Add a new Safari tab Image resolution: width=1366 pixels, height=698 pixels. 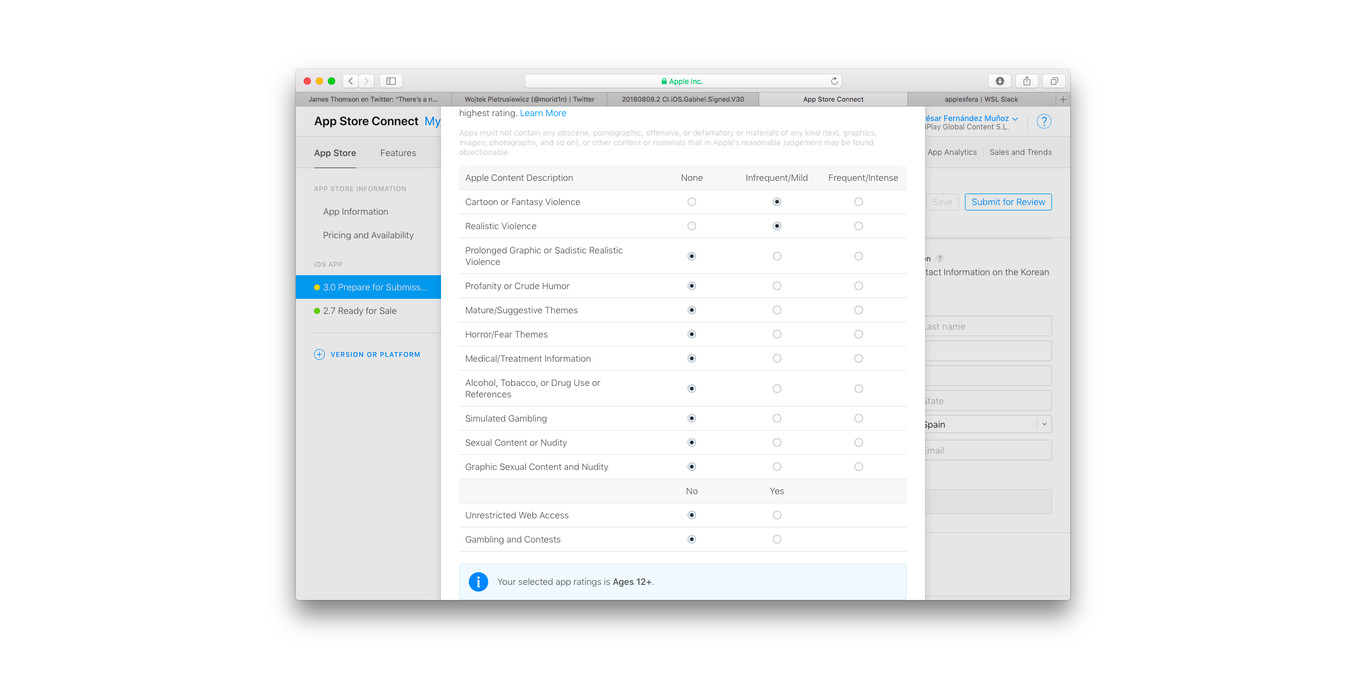(1062, 99)
